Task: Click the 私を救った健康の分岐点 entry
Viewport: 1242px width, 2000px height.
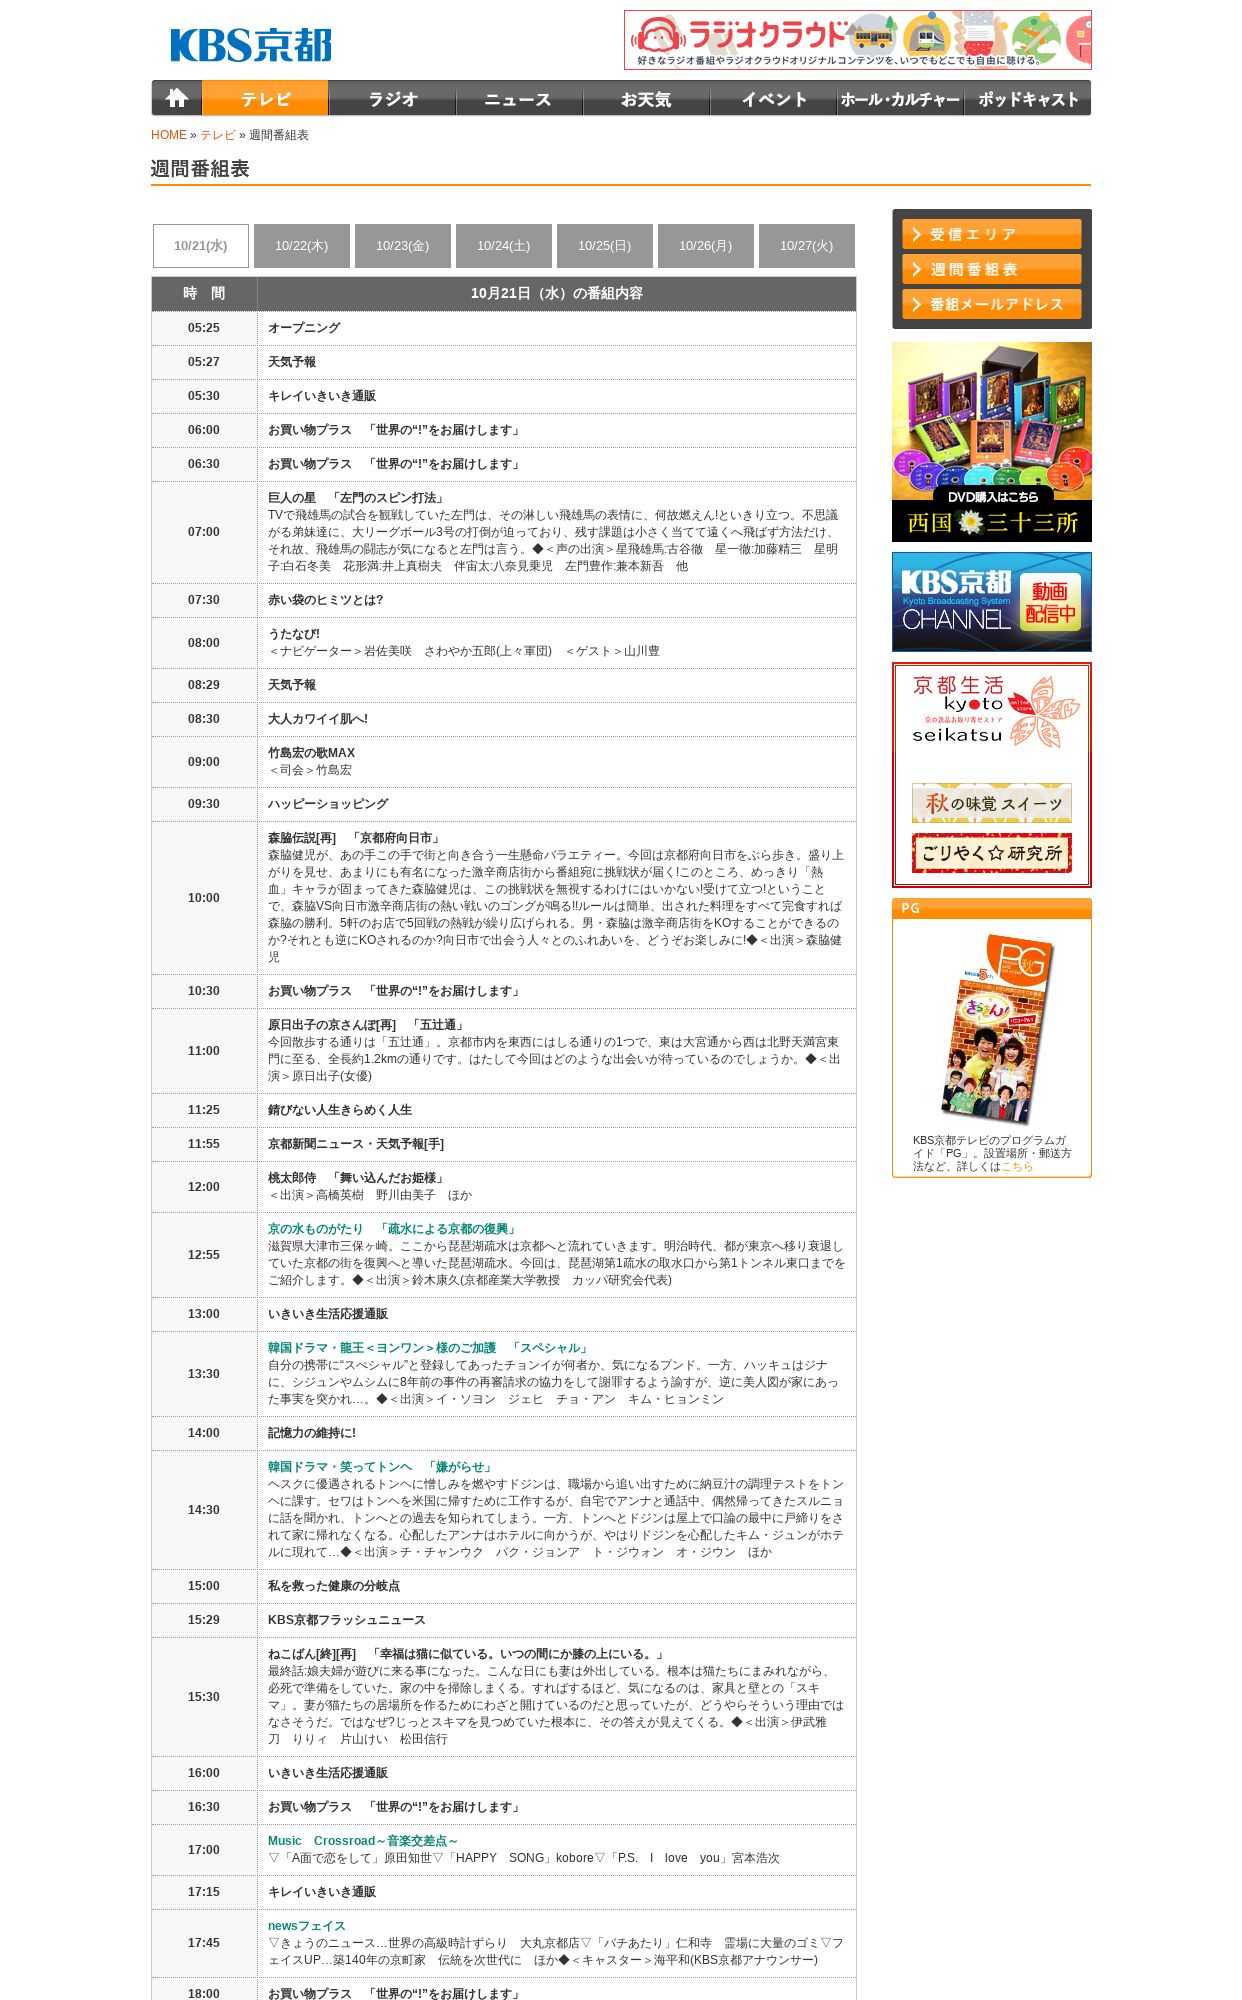Action: tap(333, 1586)
